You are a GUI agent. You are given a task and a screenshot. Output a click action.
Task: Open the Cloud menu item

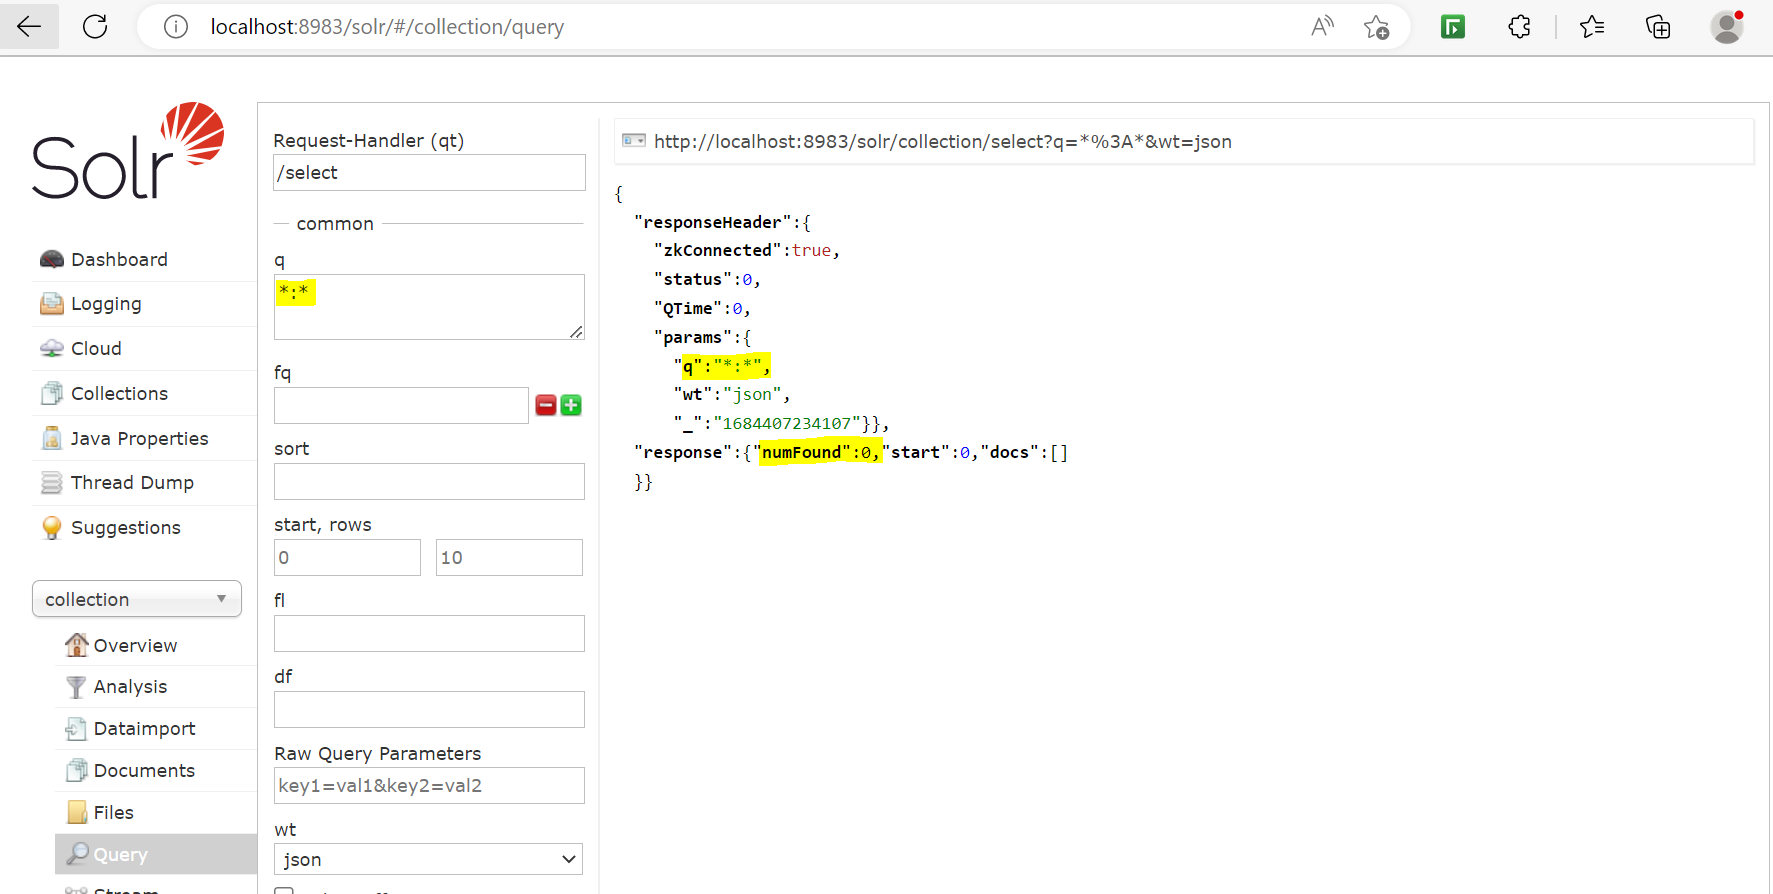click(x=96, y=349)
